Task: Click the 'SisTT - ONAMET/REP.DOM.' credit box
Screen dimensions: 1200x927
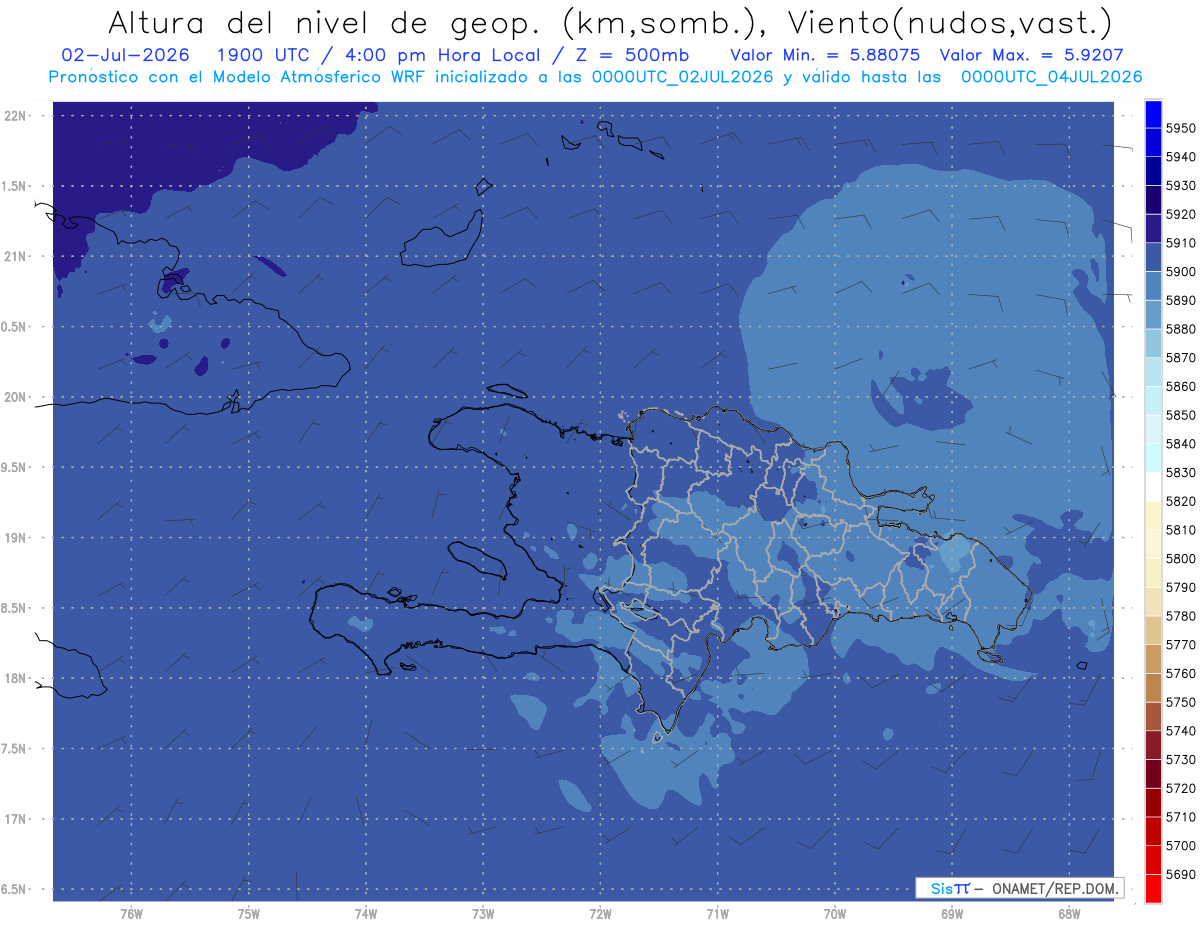Action: click(1019, 888)
